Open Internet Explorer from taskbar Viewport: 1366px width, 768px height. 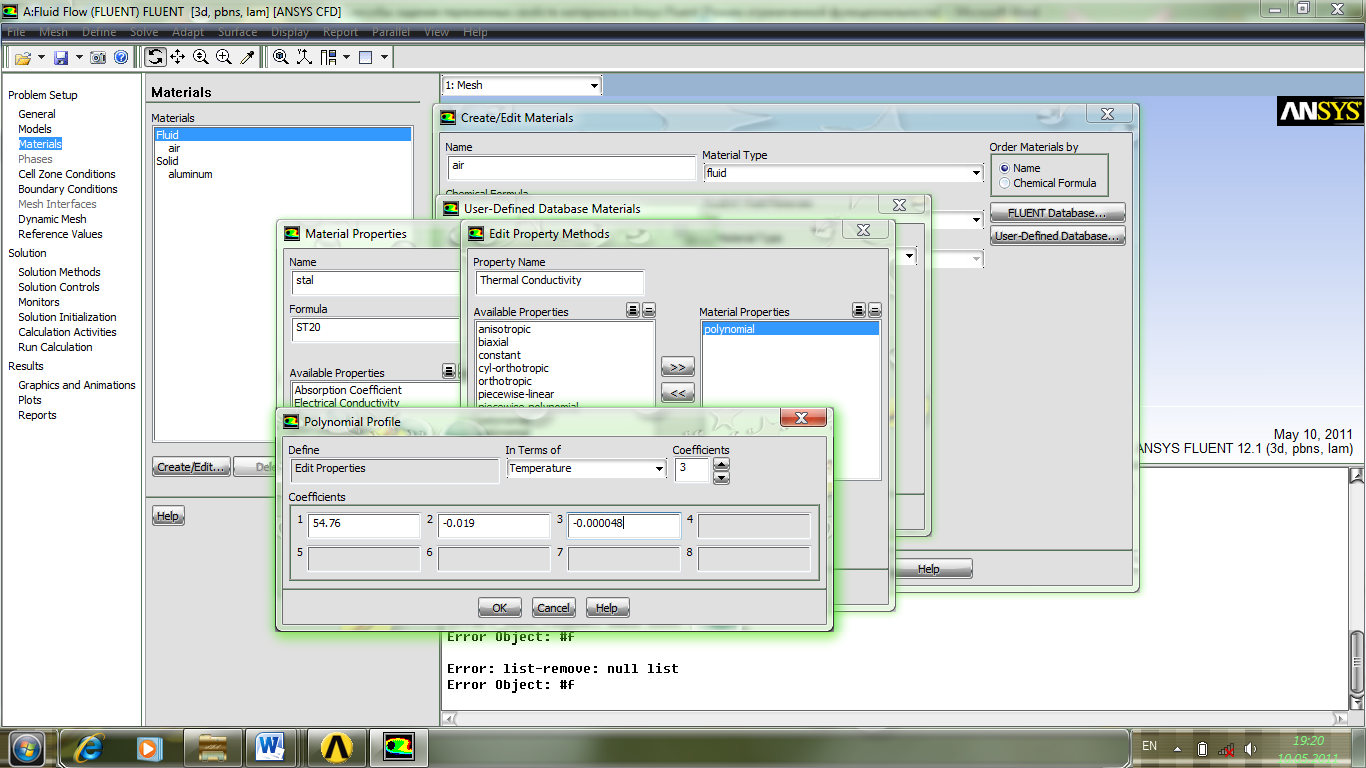(x=90, y=746)
